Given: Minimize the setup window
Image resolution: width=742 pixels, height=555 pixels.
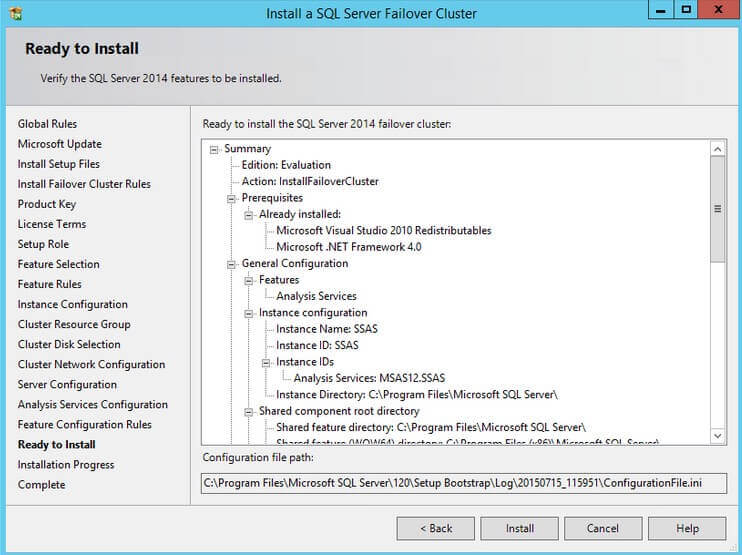Looking at the screenshot, I should click(661, 10).
